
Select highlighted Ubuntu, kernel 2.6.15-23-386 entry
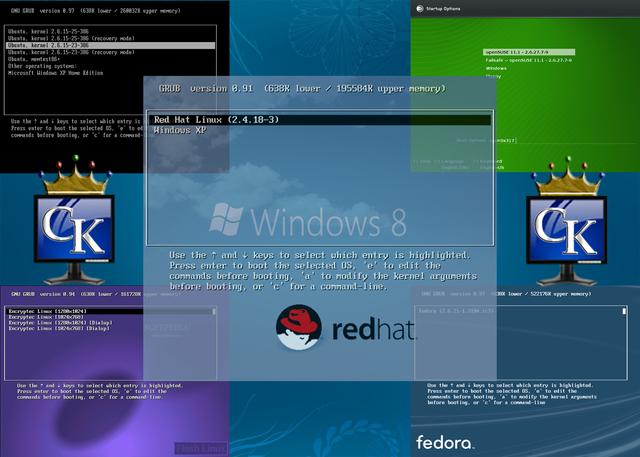111,45
